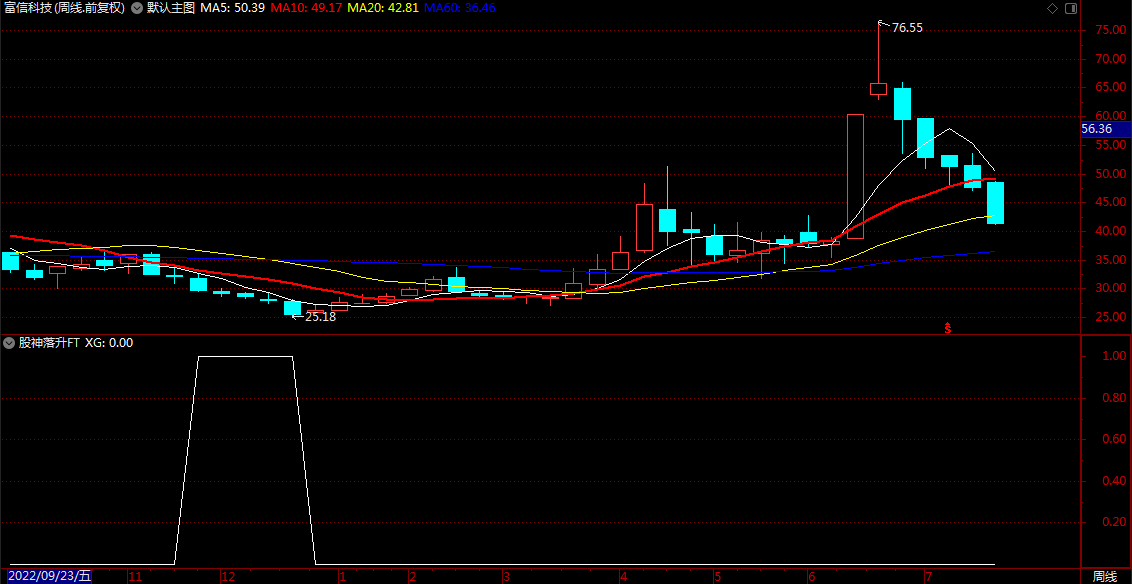Click month 11 on the time axis
Image resolution: width=1132 pixels, height=584 pixels.
tap(134, 577)
